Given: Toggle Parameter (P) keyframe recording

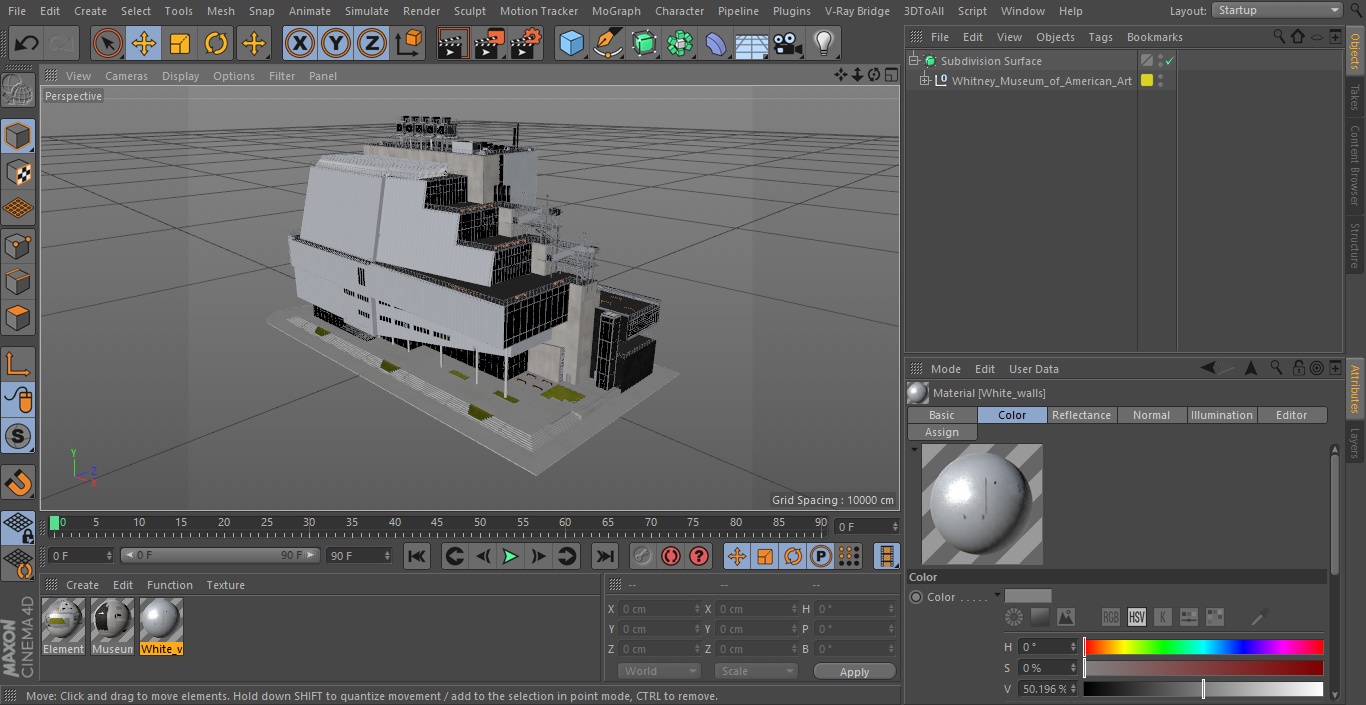Looking at the screenshot, I should [821, 556].
